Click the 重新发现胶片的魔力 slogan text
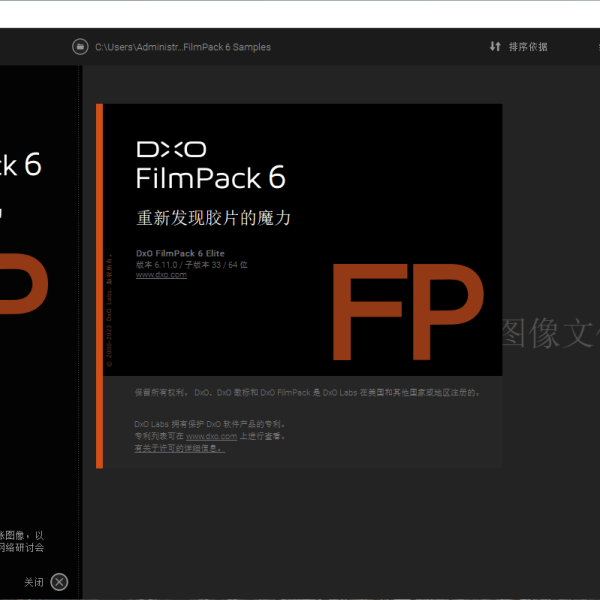The image size is (600, 600). (x=214, y=218)
